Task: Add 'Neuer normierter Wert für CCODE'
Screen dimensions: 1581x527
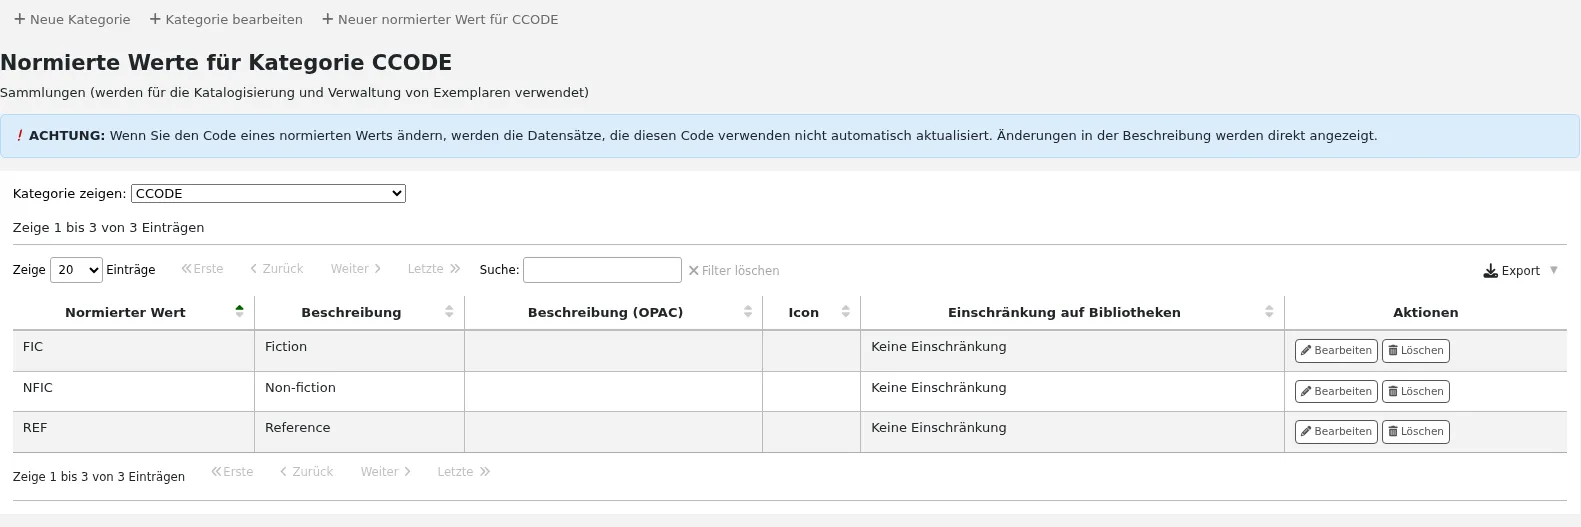Action: [440, 19]
